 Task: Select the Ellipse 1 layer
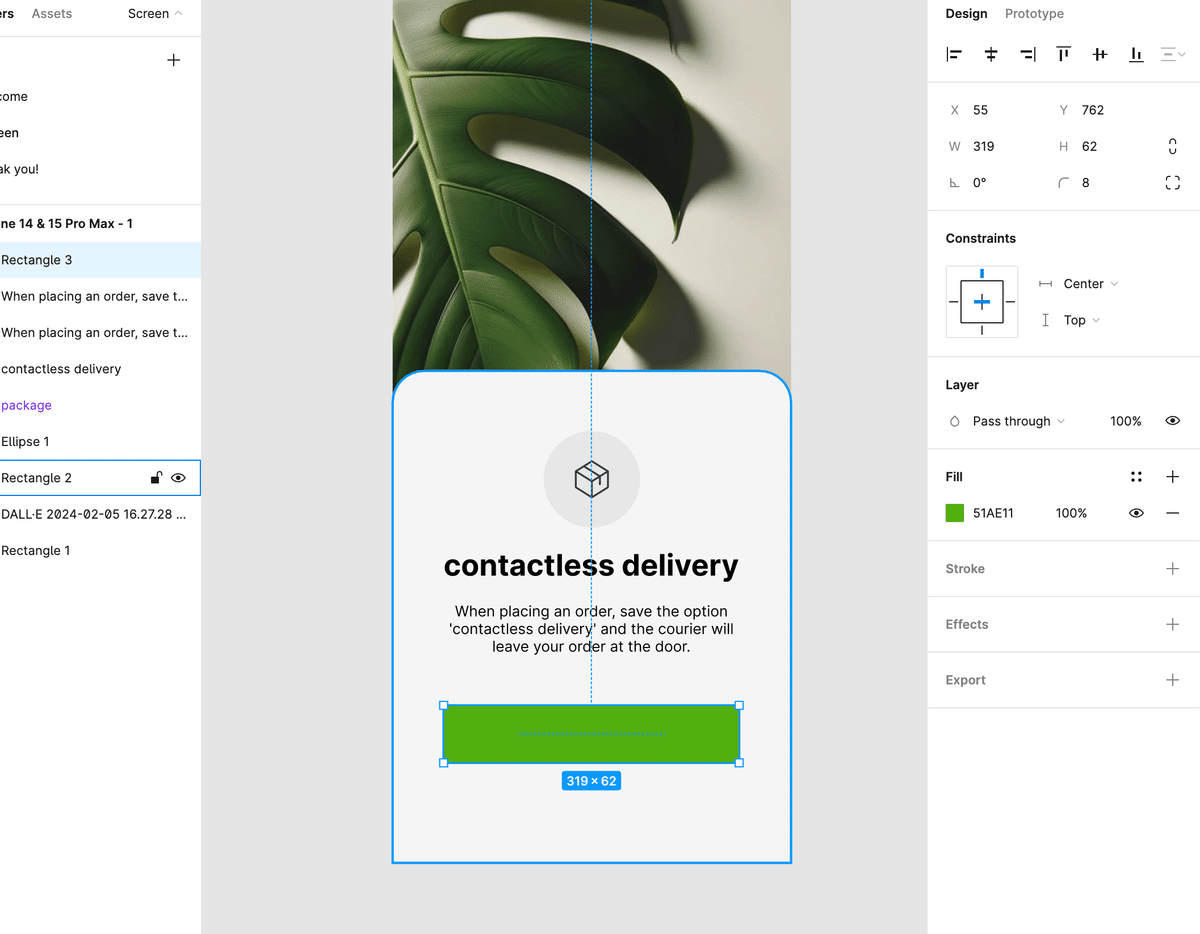tap(100, 441)
